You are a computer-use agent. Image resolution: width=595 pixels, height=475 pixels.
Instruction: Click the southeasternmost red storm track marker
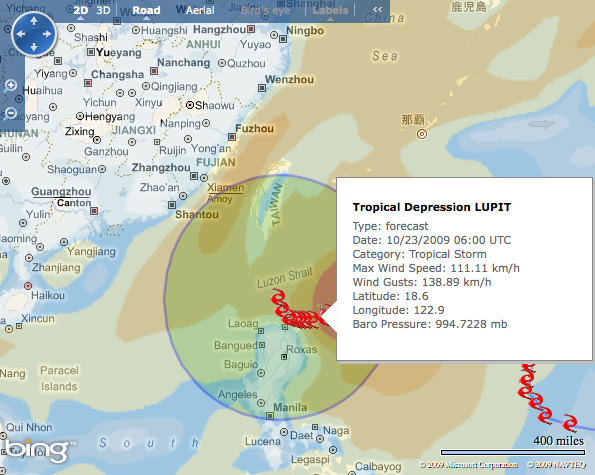(x=570, y=423)
